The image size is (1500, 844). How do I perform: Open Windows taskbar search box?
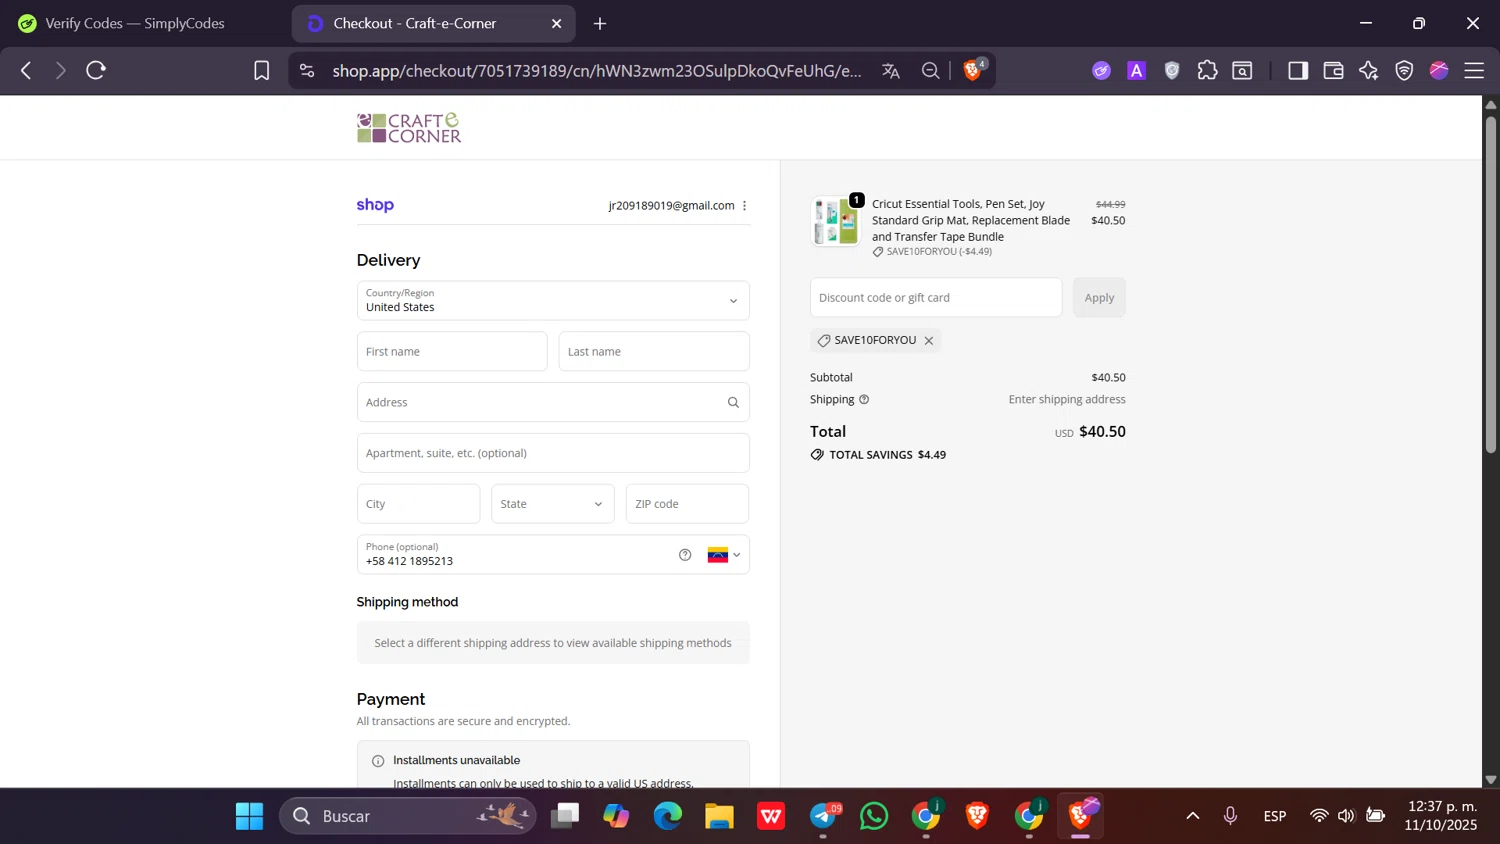pos(408,816)
